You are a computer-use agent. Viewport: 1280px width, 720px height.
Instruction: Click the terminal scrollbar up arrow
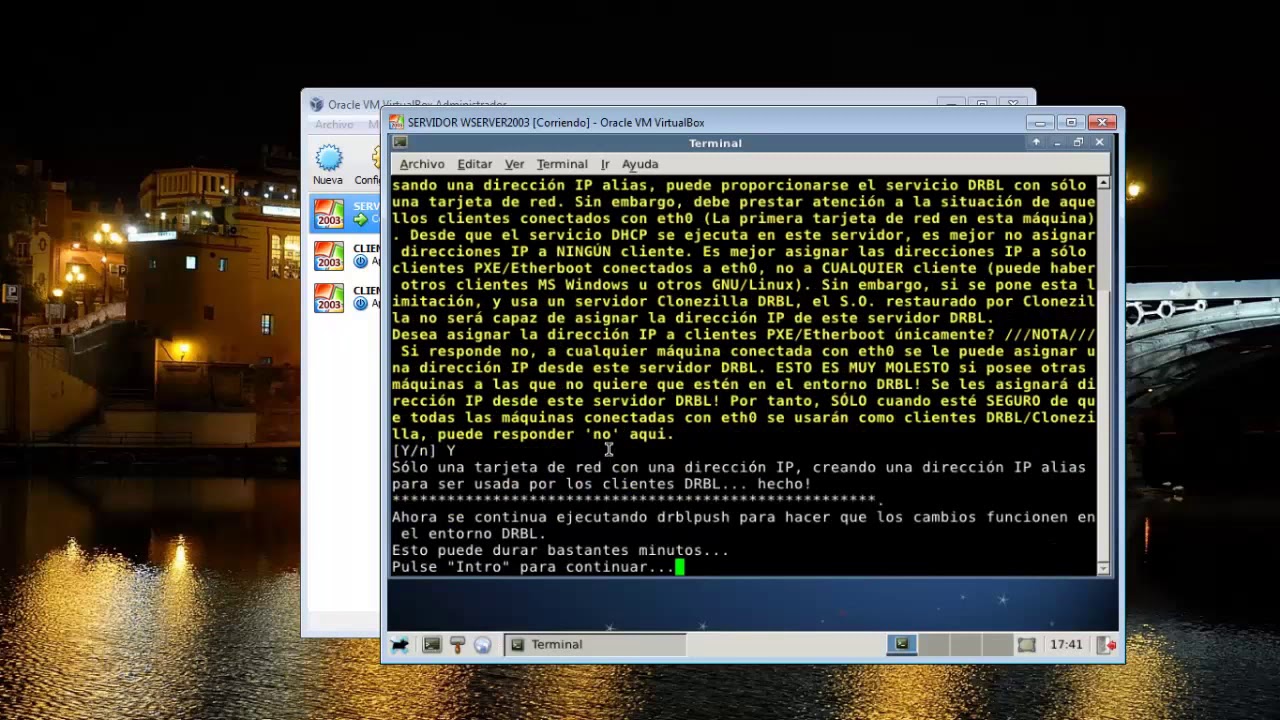click(1103, 184)
